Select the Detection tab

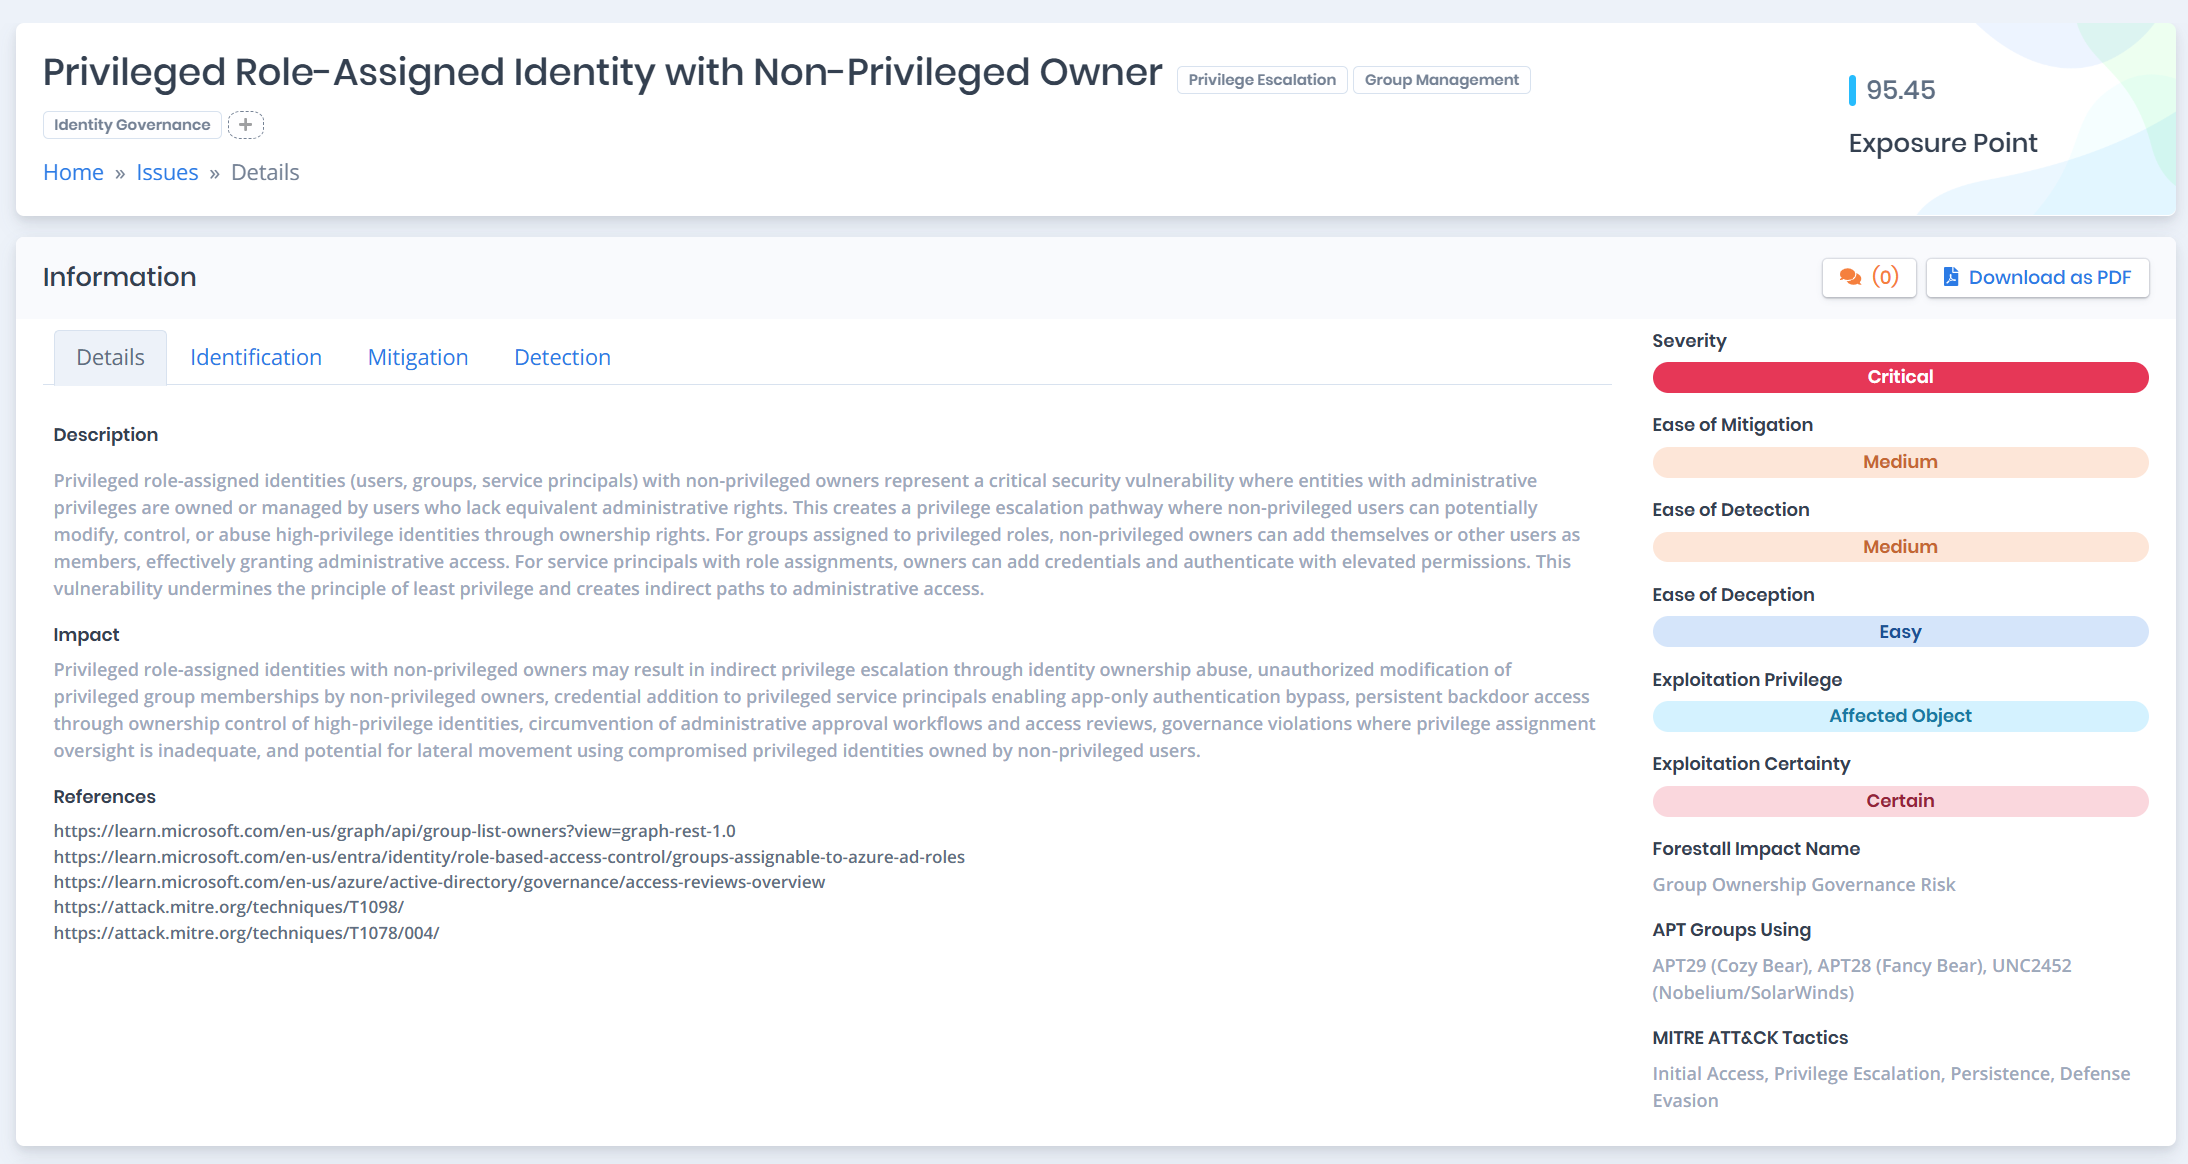coord(562,357)
